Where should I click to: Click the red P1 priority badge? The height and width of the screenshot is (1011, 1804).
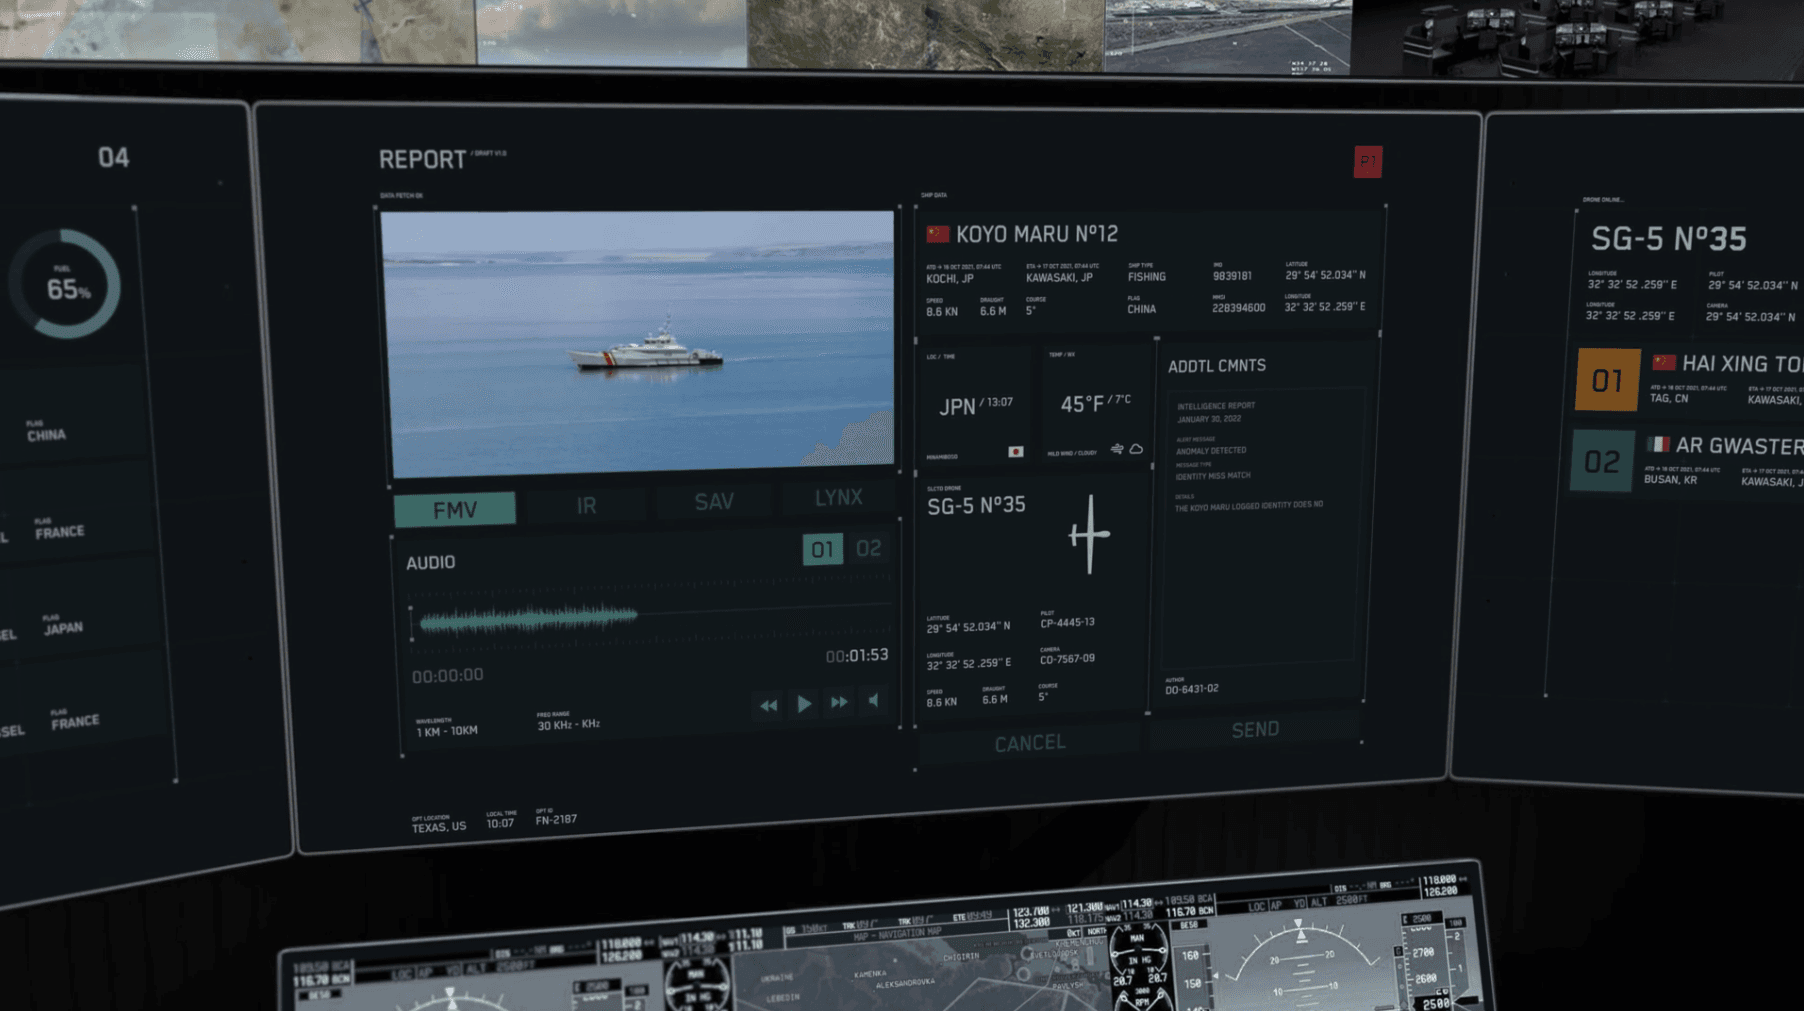1367,161
